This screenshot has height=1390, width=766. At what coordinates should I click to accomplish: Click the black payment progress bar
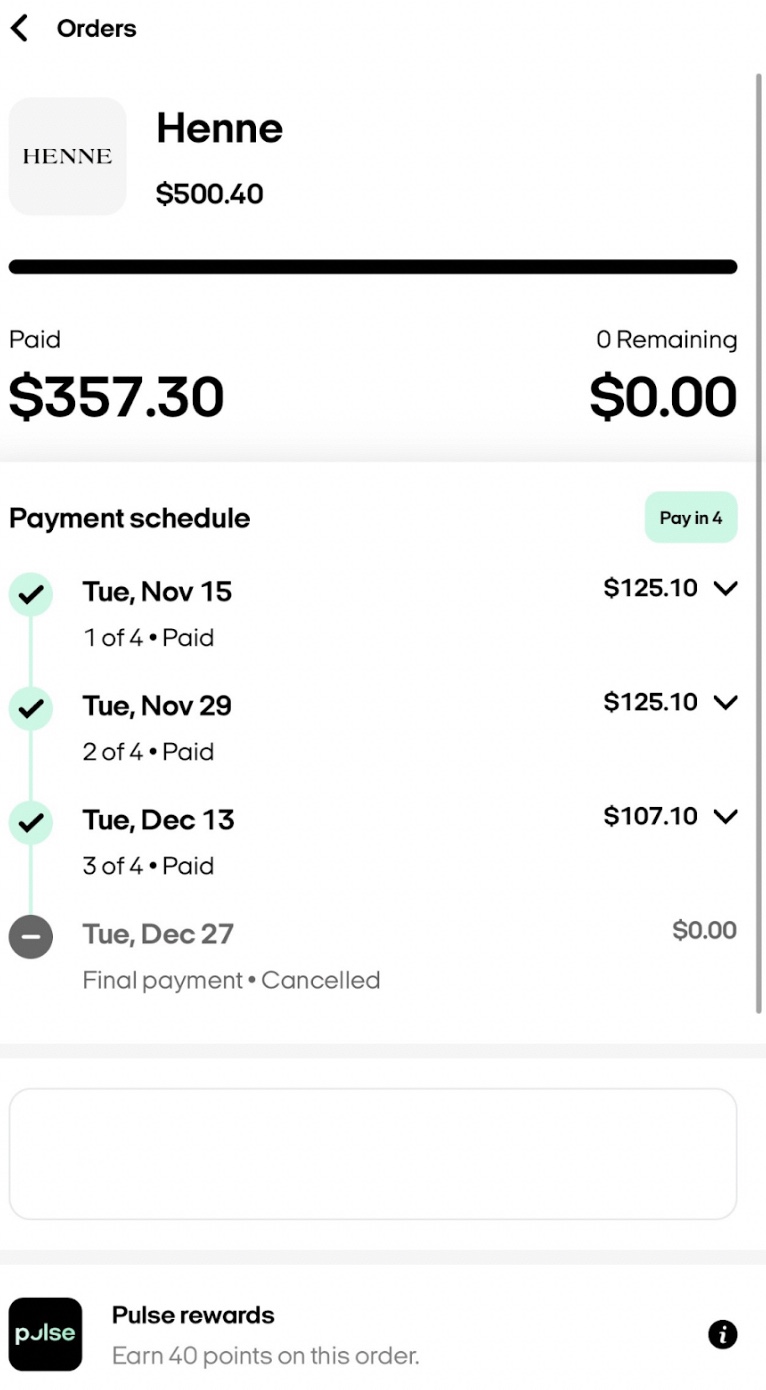372,267
